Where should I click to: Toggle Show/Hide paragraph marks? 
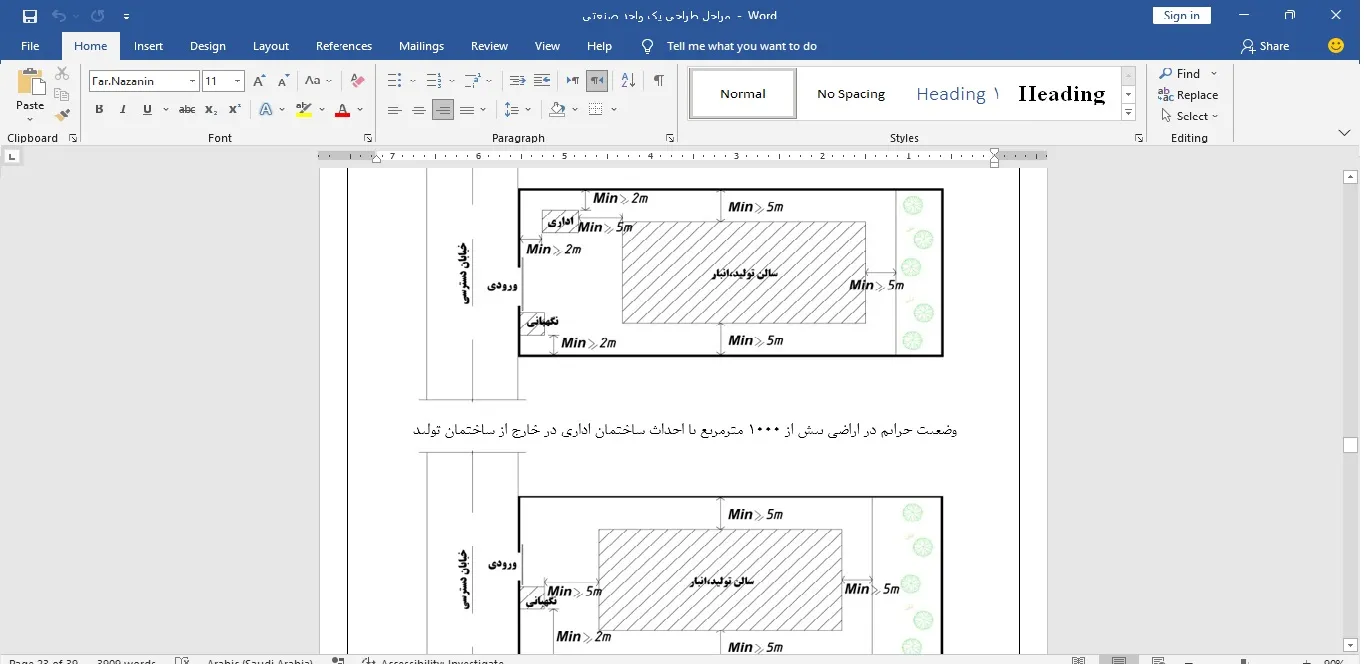pos(658,81)
